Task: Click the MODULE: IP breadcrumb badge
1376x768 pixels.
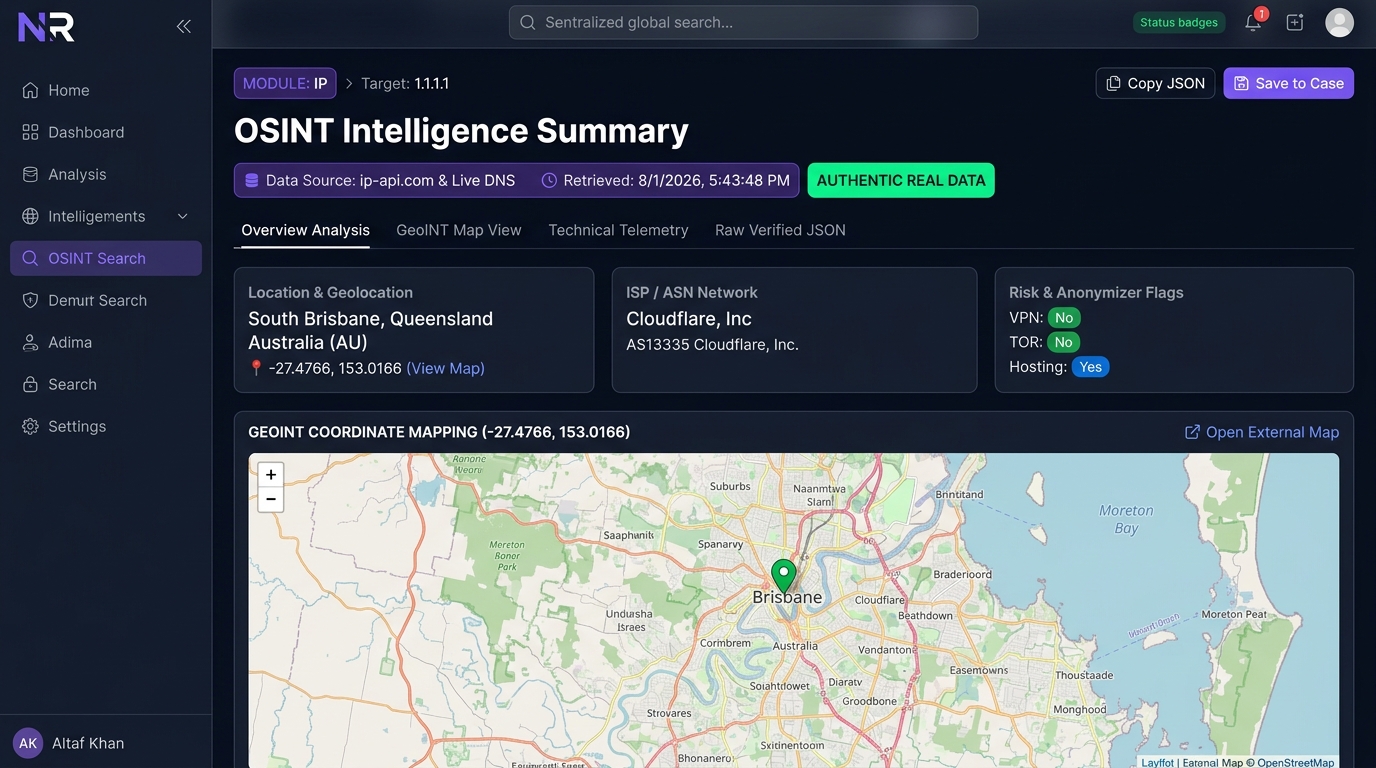Action: click(x=285, y=83)
